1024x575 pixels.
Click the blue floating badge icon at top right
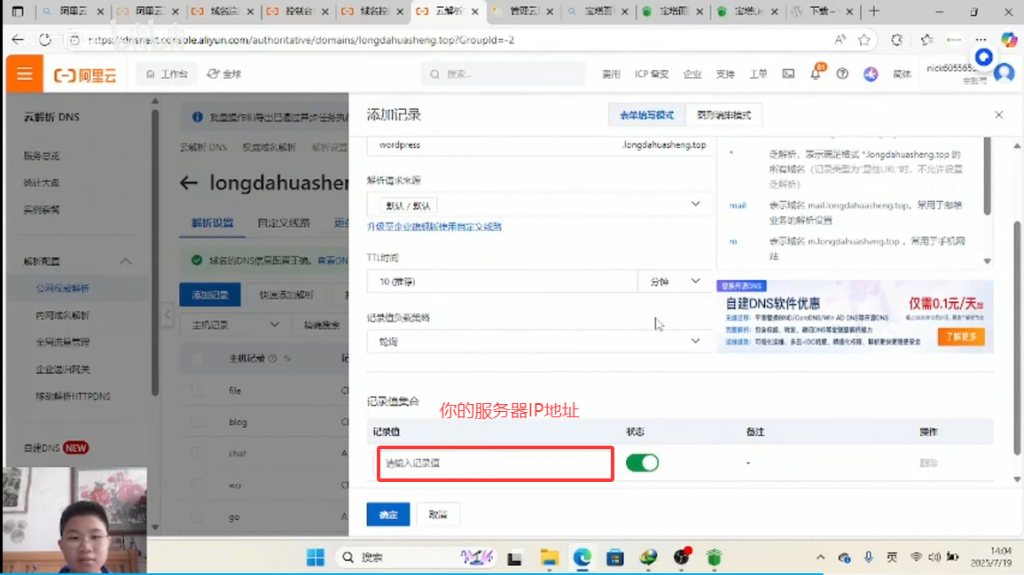984,57
